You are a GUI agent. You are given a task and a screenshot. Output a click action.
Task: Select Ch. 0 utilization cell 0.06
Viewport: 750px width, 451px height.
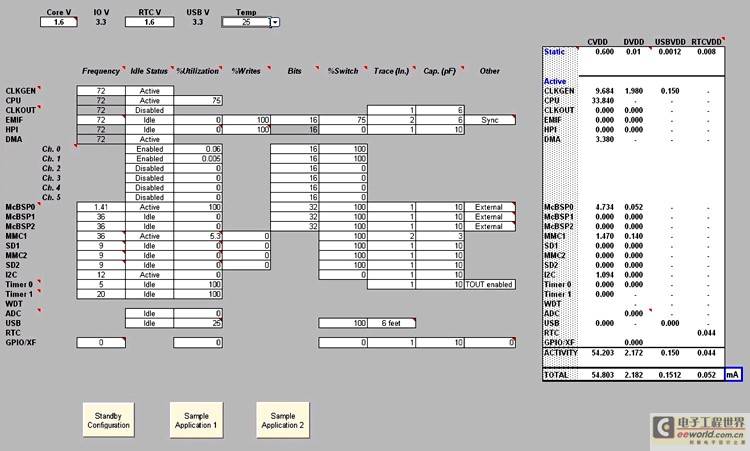pyautogui.click(x=198, y=149)
